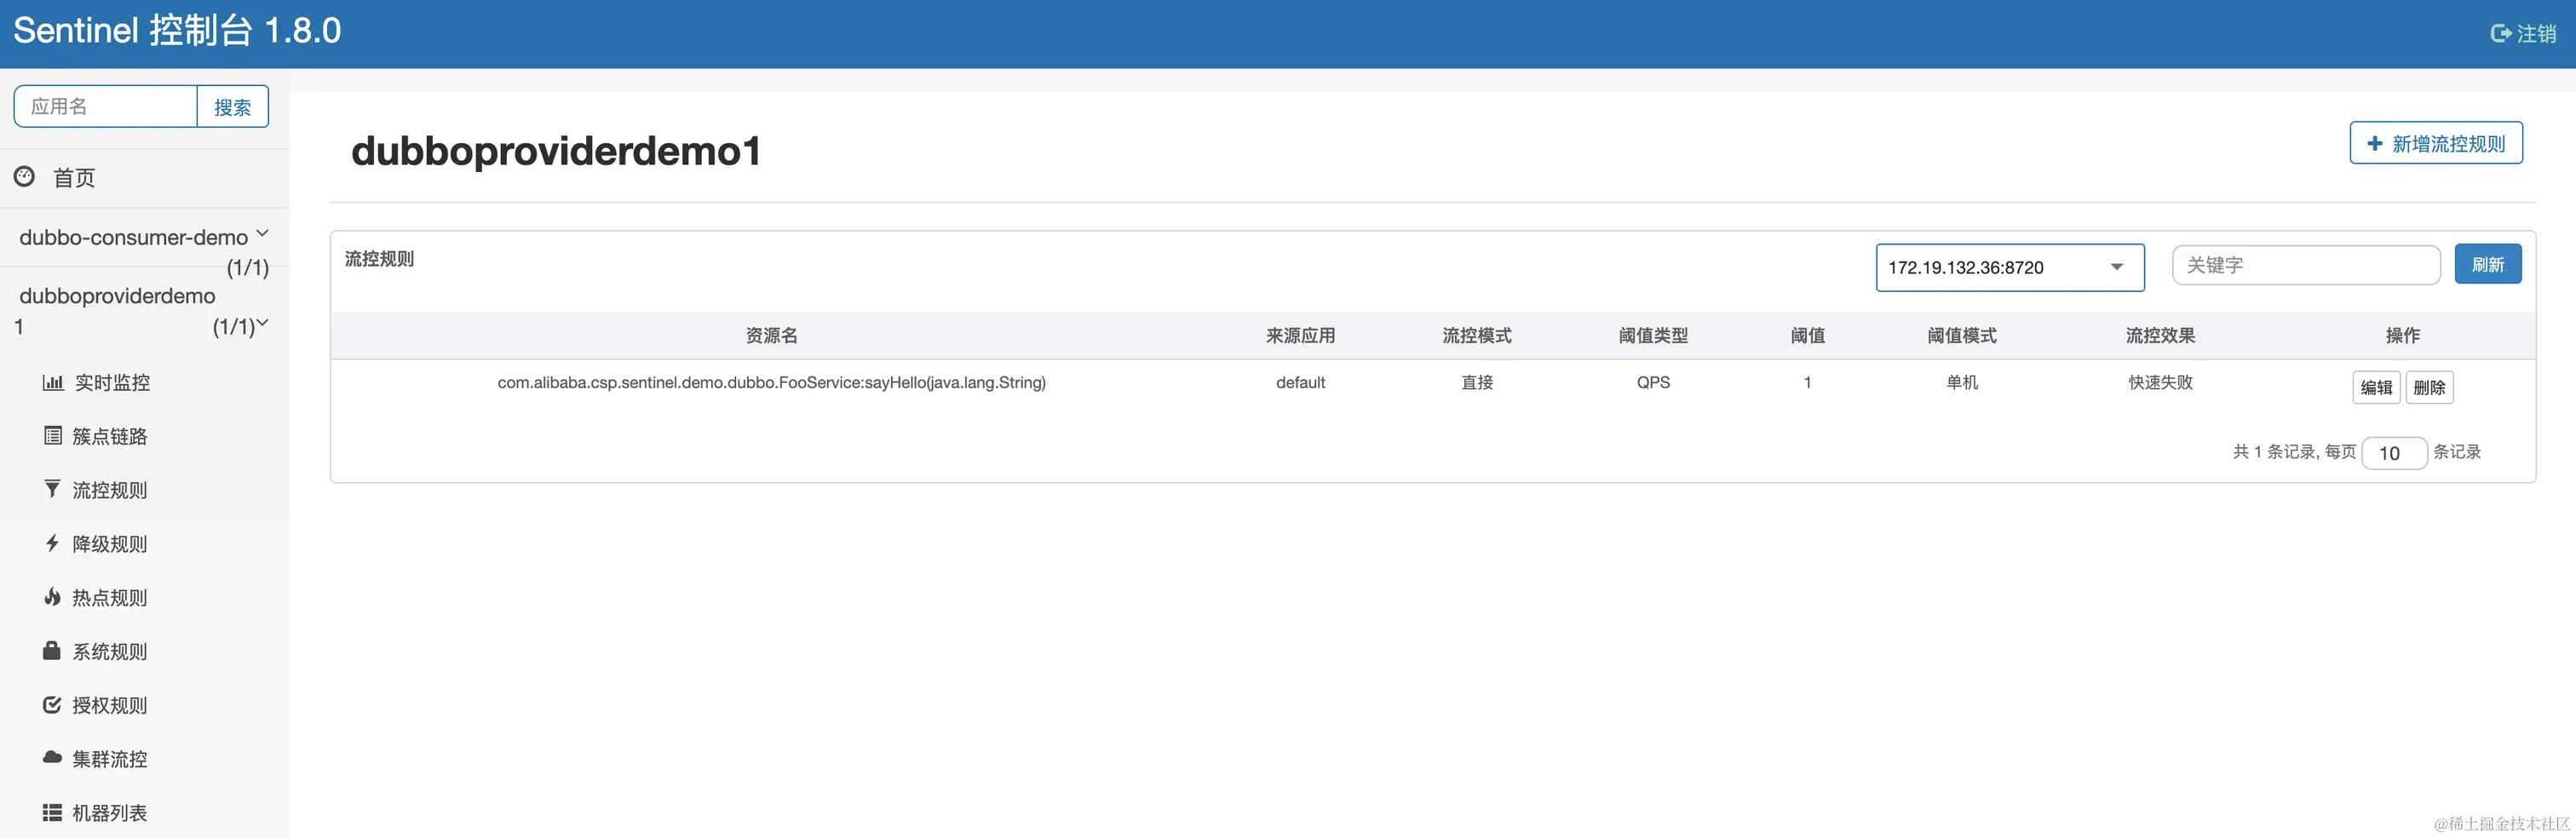
Task: Click the QPS threshold type cell
Action: (1653, 382)
